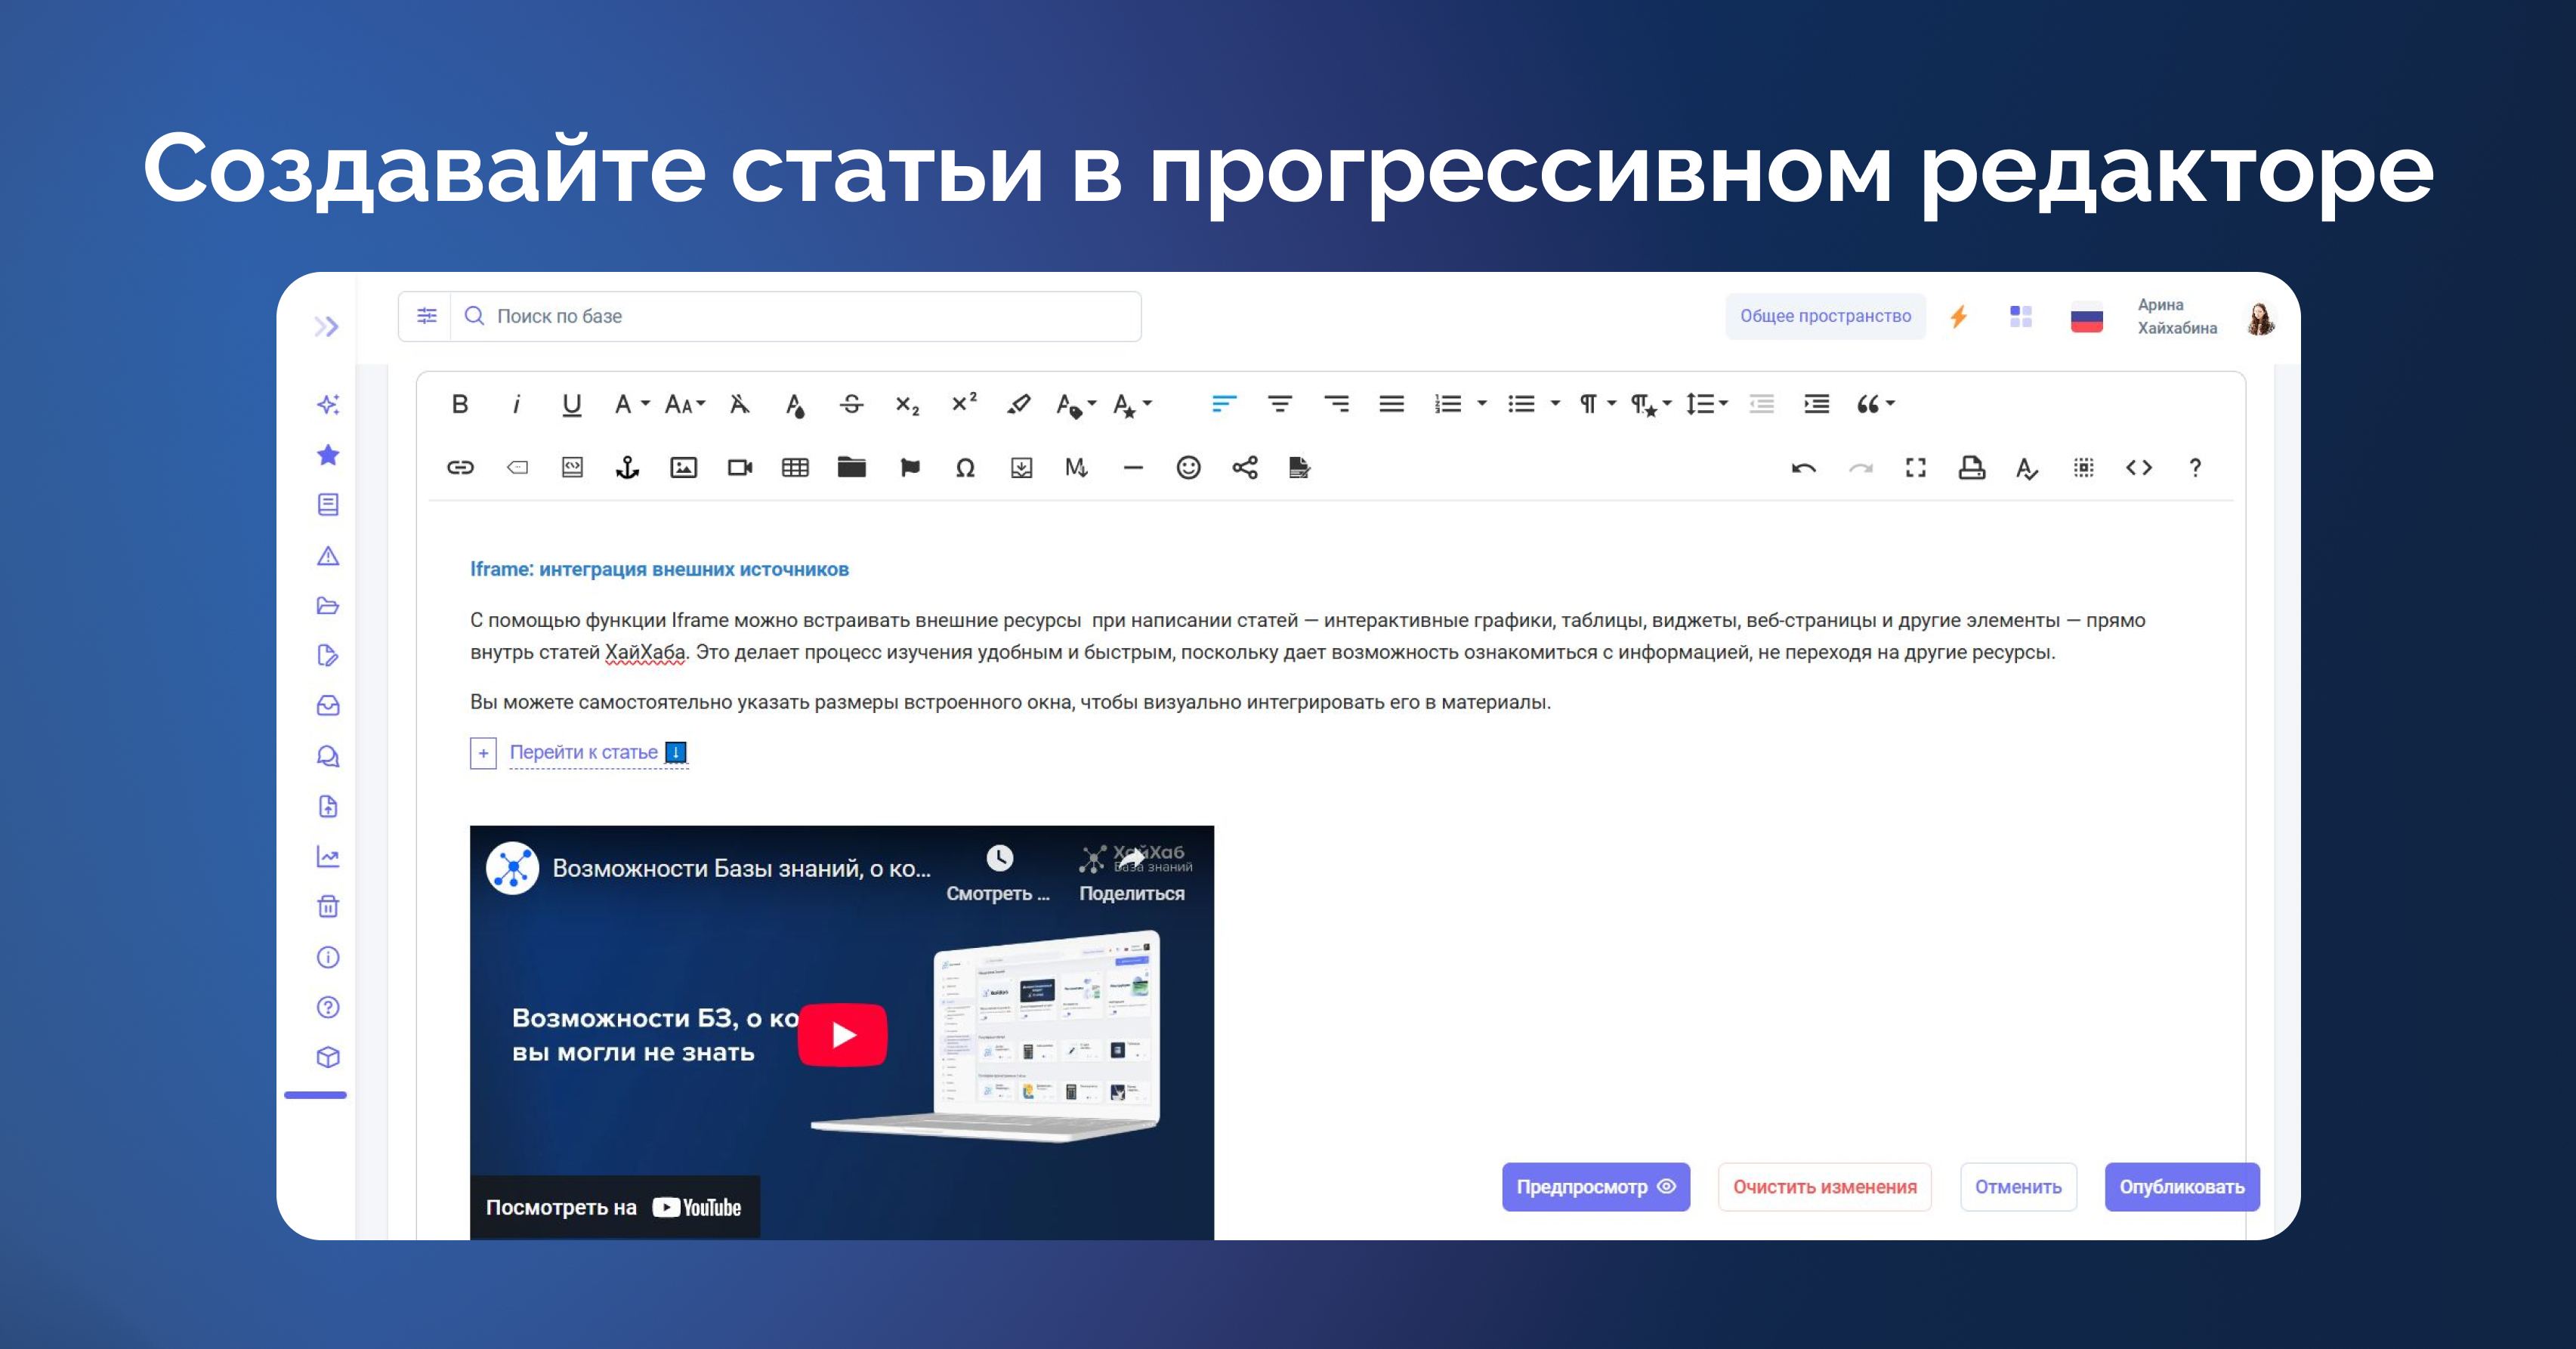Click the Опубликовать button
The width and height of the screenshot is (2576, 1349).
pos(2181,1186)
